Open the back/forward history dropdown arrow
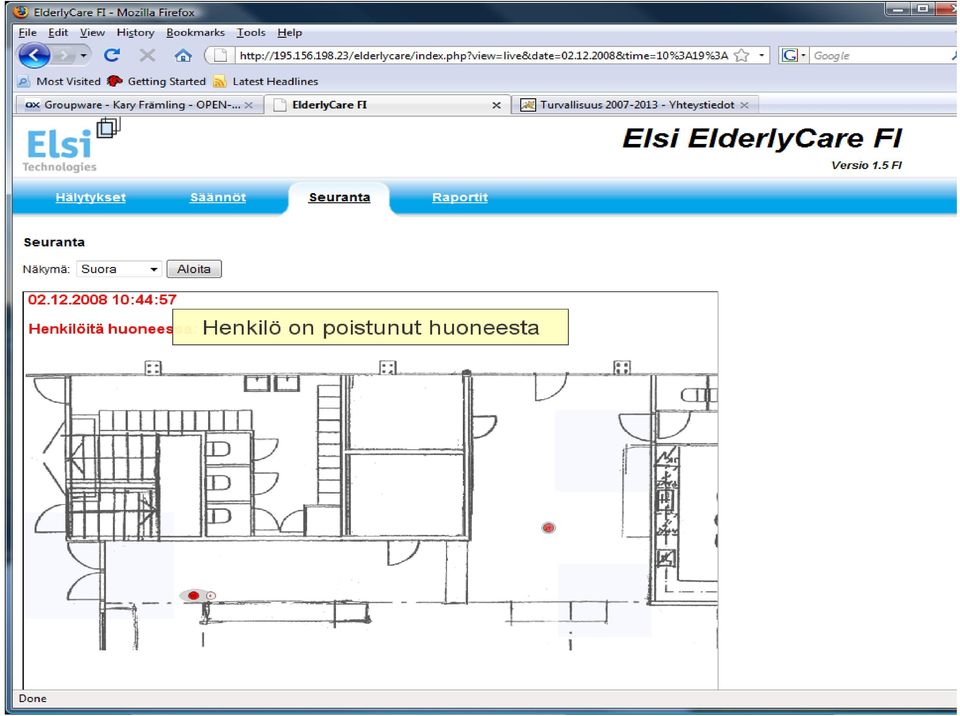The width and height of the screenshot is (960, 716). point(84,56)
